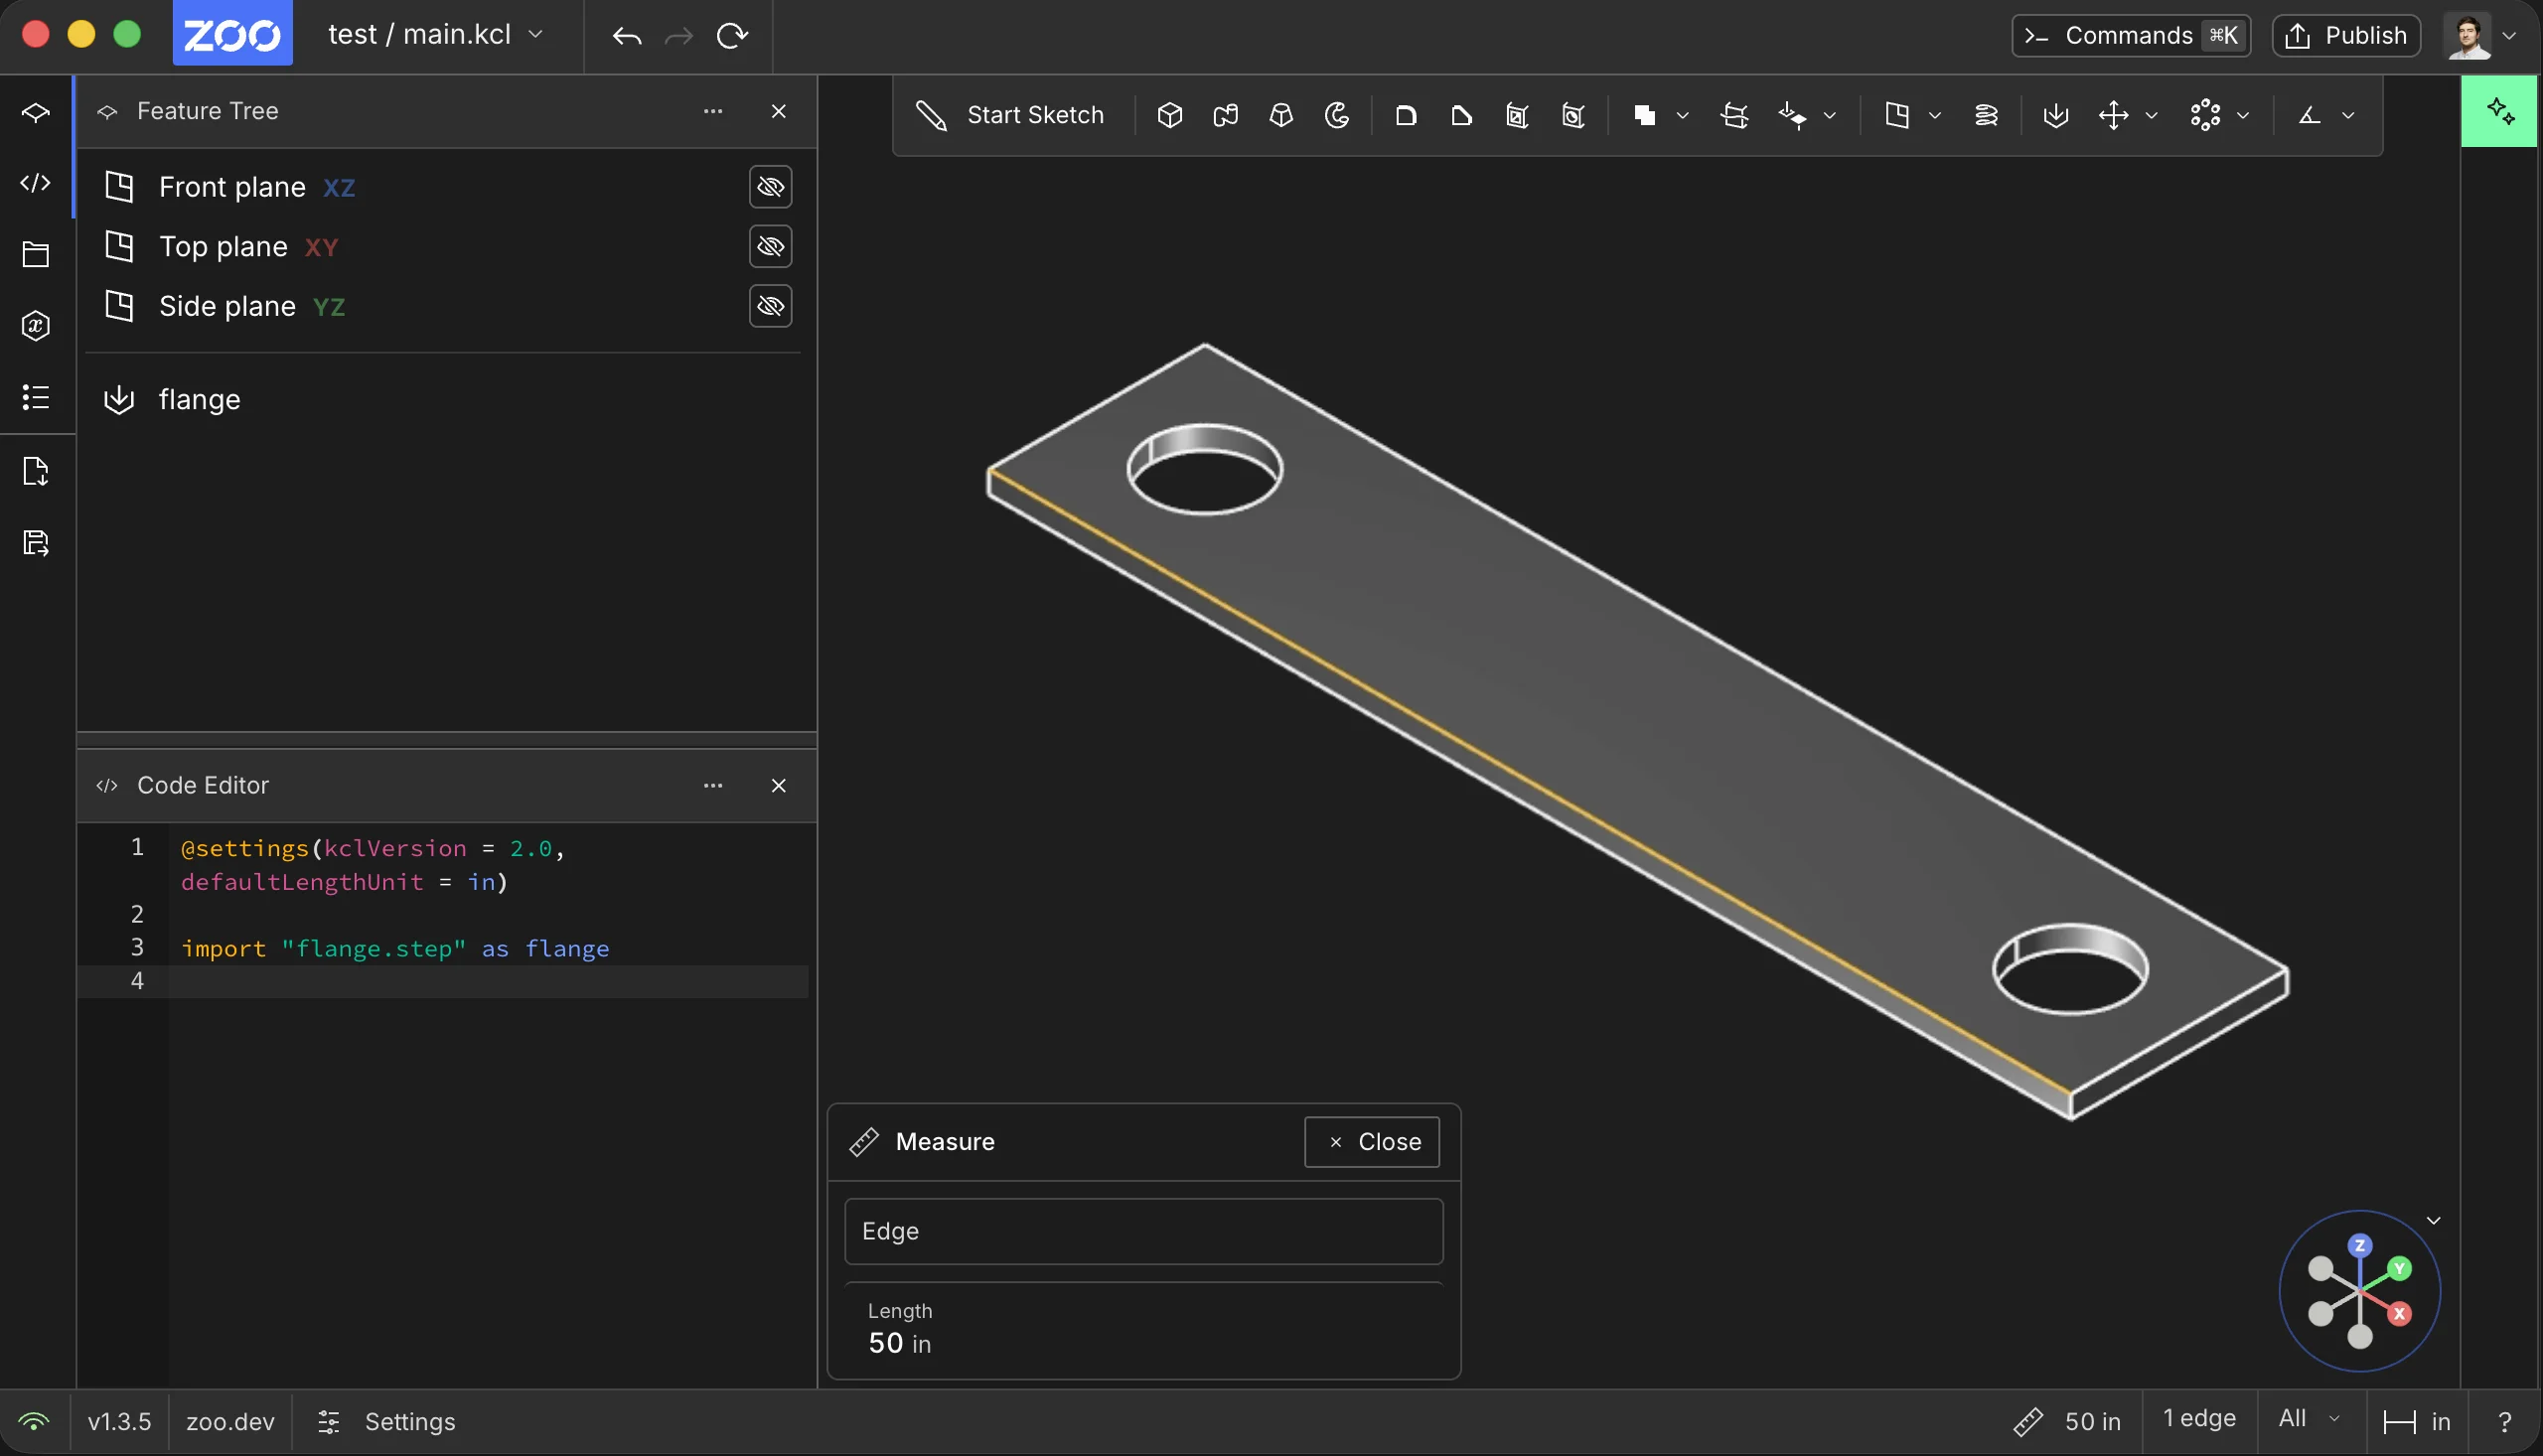Screen dimensions: 2543x1456
Task: Open the Text-to-CAD sparkle panel
Action: pos(2500,112)
